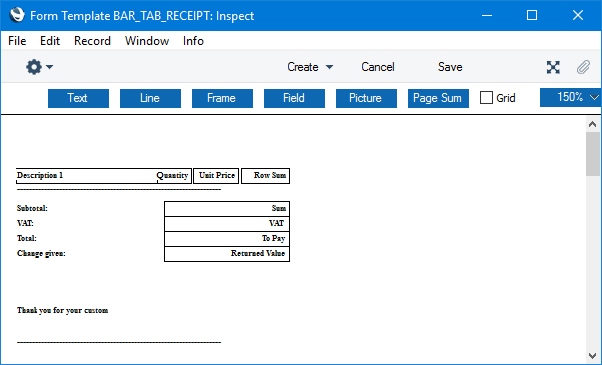Click the Cancel button
The image size is (602, 365).
[378, 67]
